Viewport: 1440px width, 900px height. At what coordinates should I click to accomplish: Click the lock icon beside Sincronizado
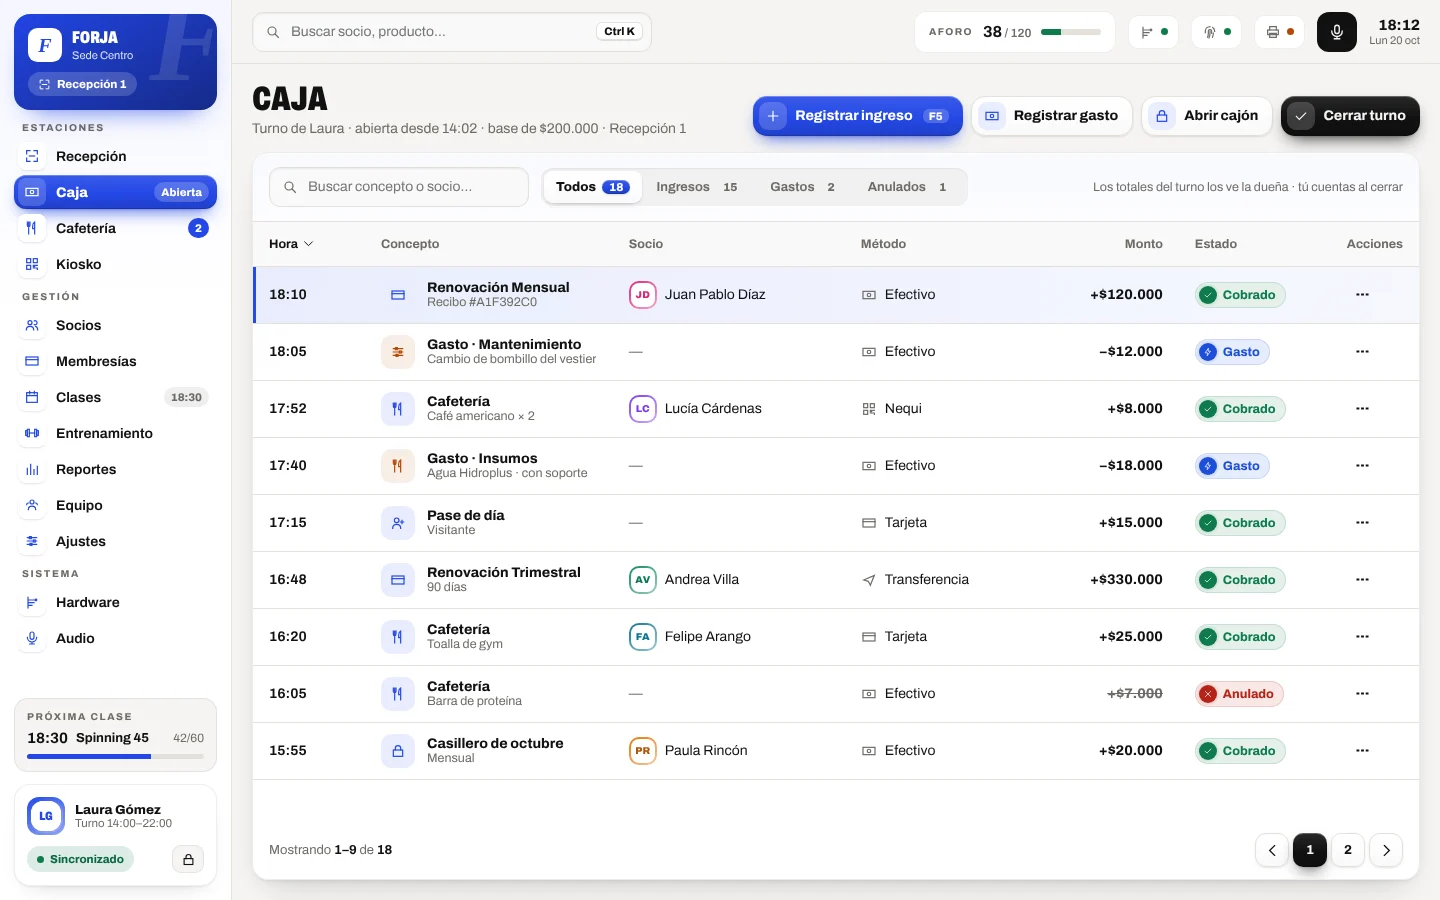point(188,859)
